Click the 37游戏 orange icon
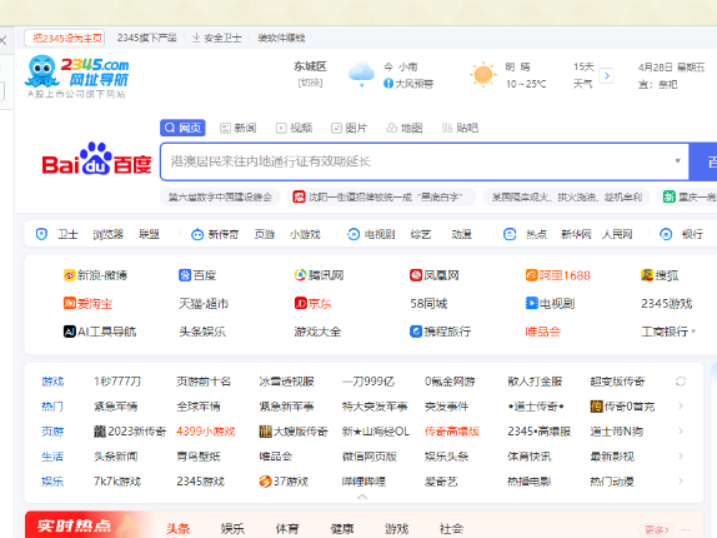This screenshot has width=717, height=538. 265,481
